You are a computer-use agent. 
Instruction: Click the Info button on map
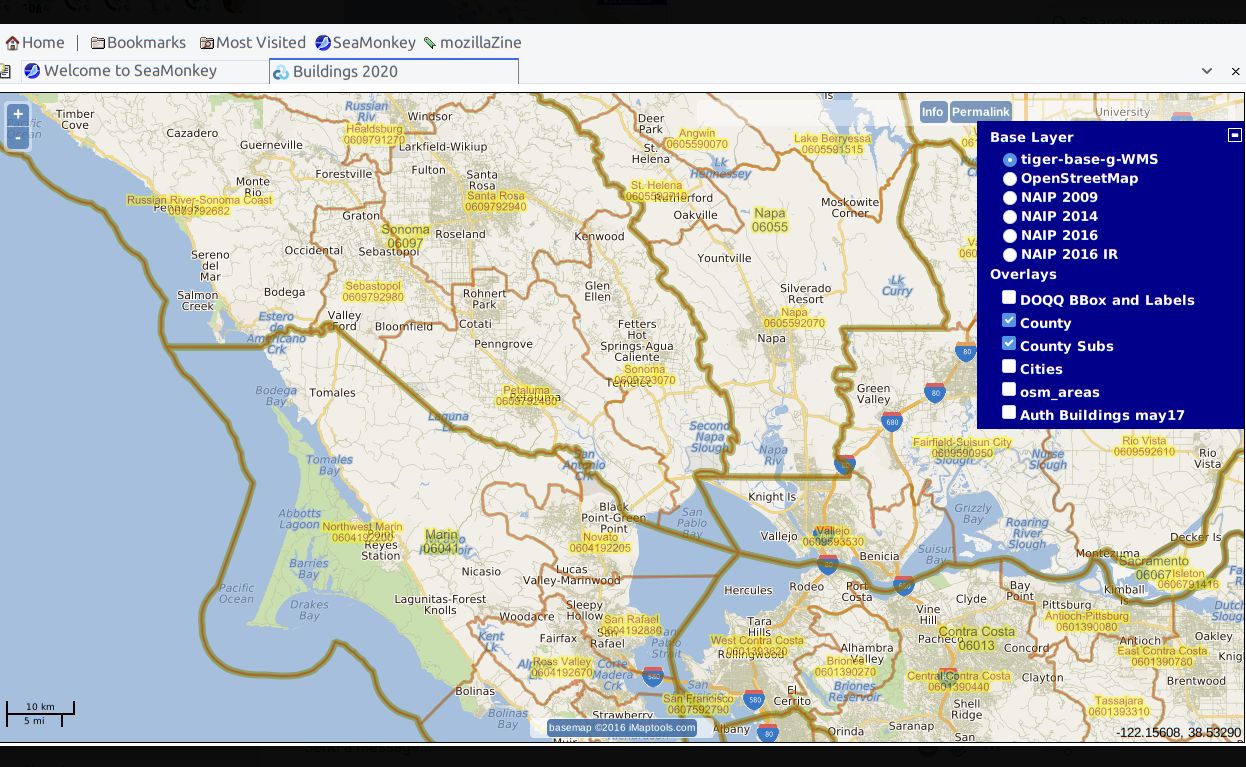click(x=932, y=112)
